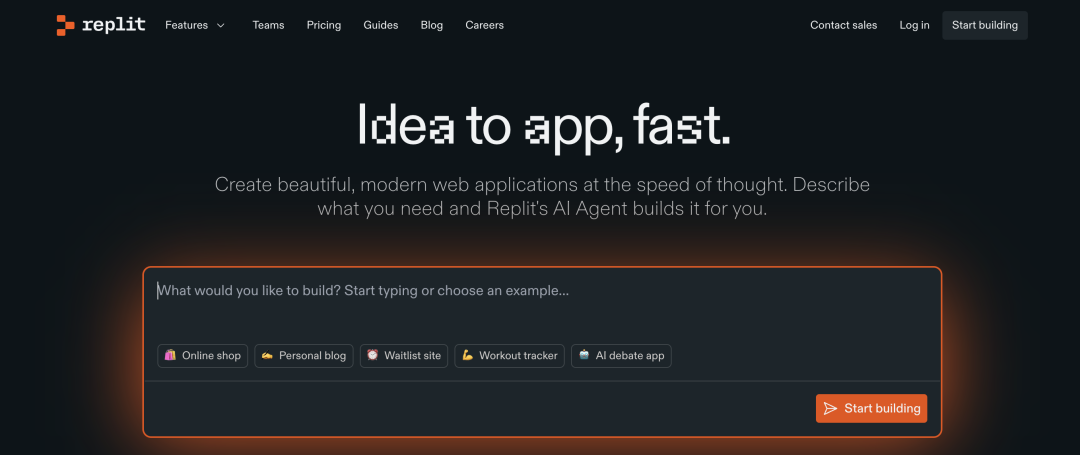The width and height of the screenshot is (1080, 455).
Task: Click the paper plane send icon
Action: click(831, 408)
